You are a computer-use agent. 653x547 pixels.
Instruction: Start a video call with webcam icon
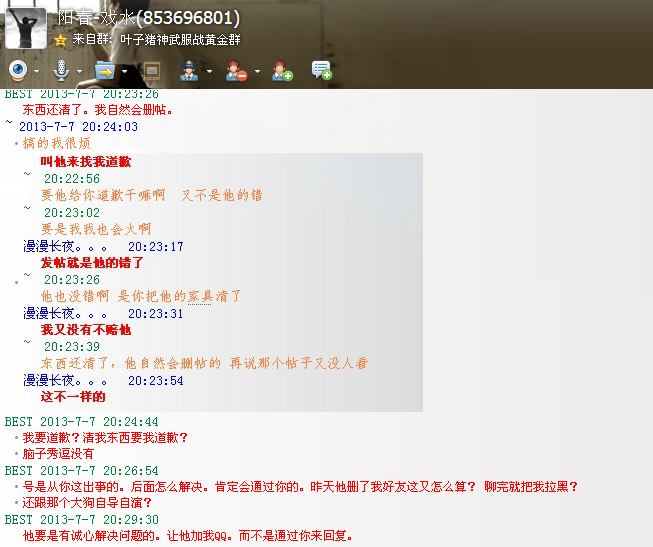[19, 70]
